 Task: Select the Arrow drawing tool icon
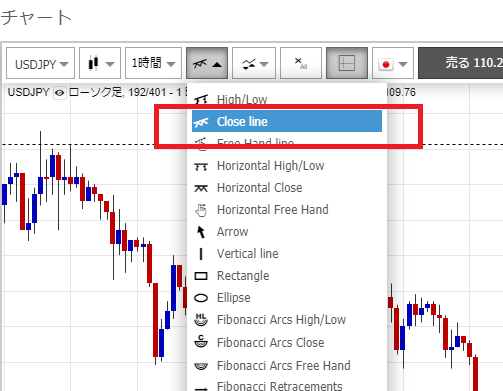201,232
